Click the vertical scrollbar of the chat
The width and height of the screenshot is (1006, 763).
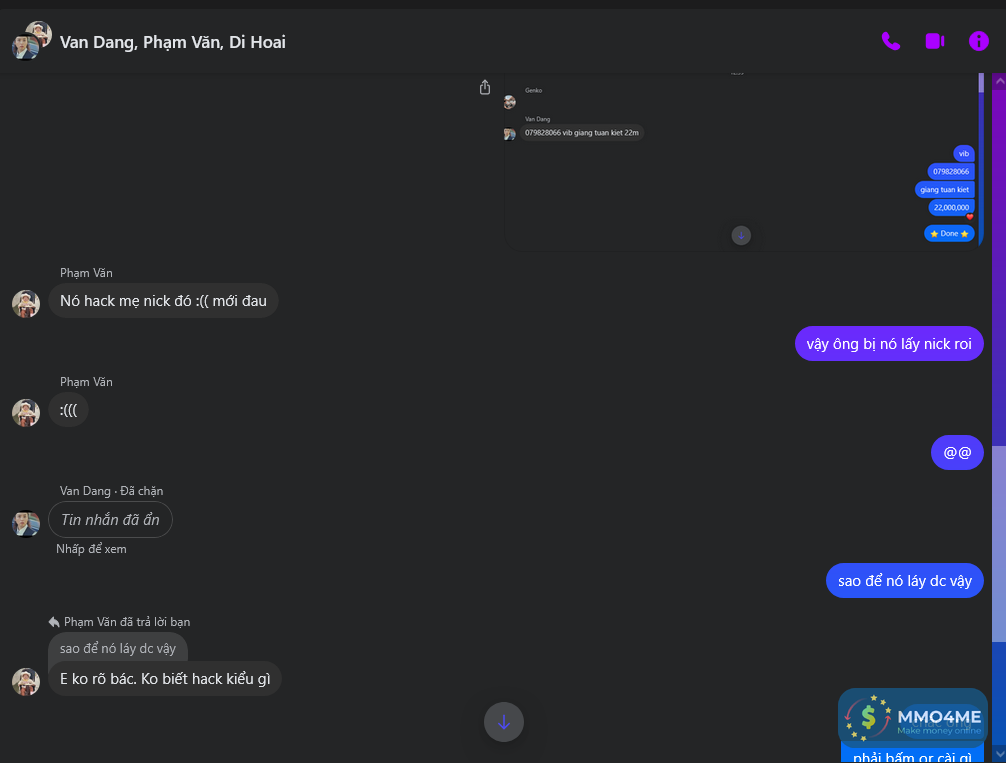pos(1000,400)
